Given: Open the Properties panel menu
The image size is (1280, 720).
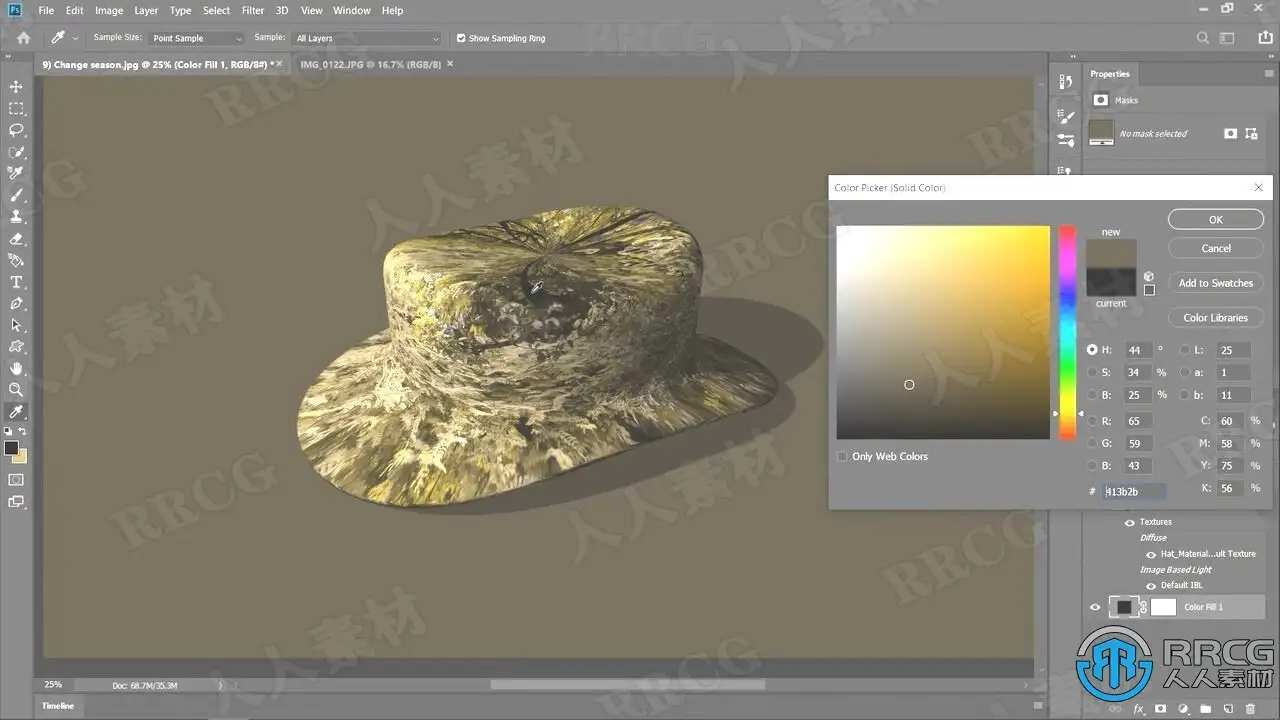Looking at the screenshot, I should point(1269,74).
